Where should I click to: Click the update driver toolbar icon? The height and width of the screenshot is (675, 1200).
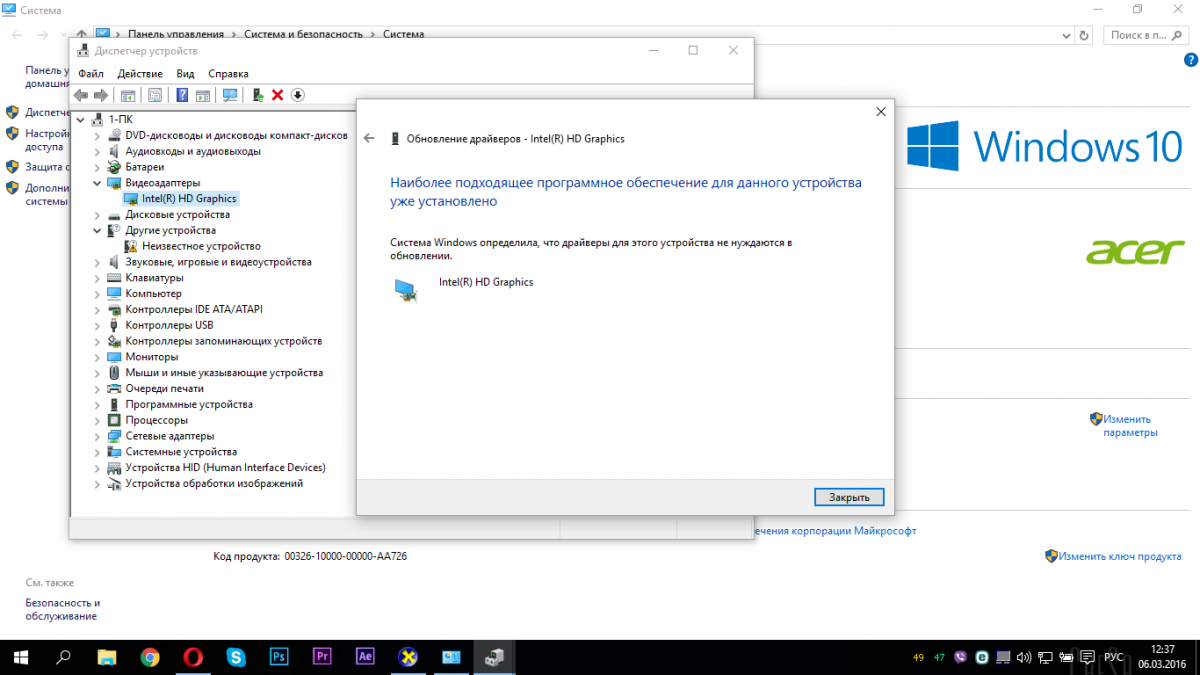click(258, 95)
